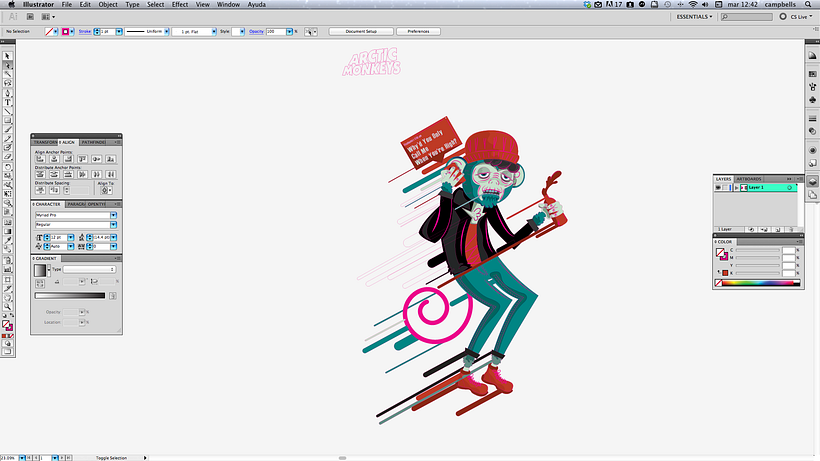Viewport: 820px width, 461px height.
Task: Select the Eyedropper tool
Action: tap(7, 240)
